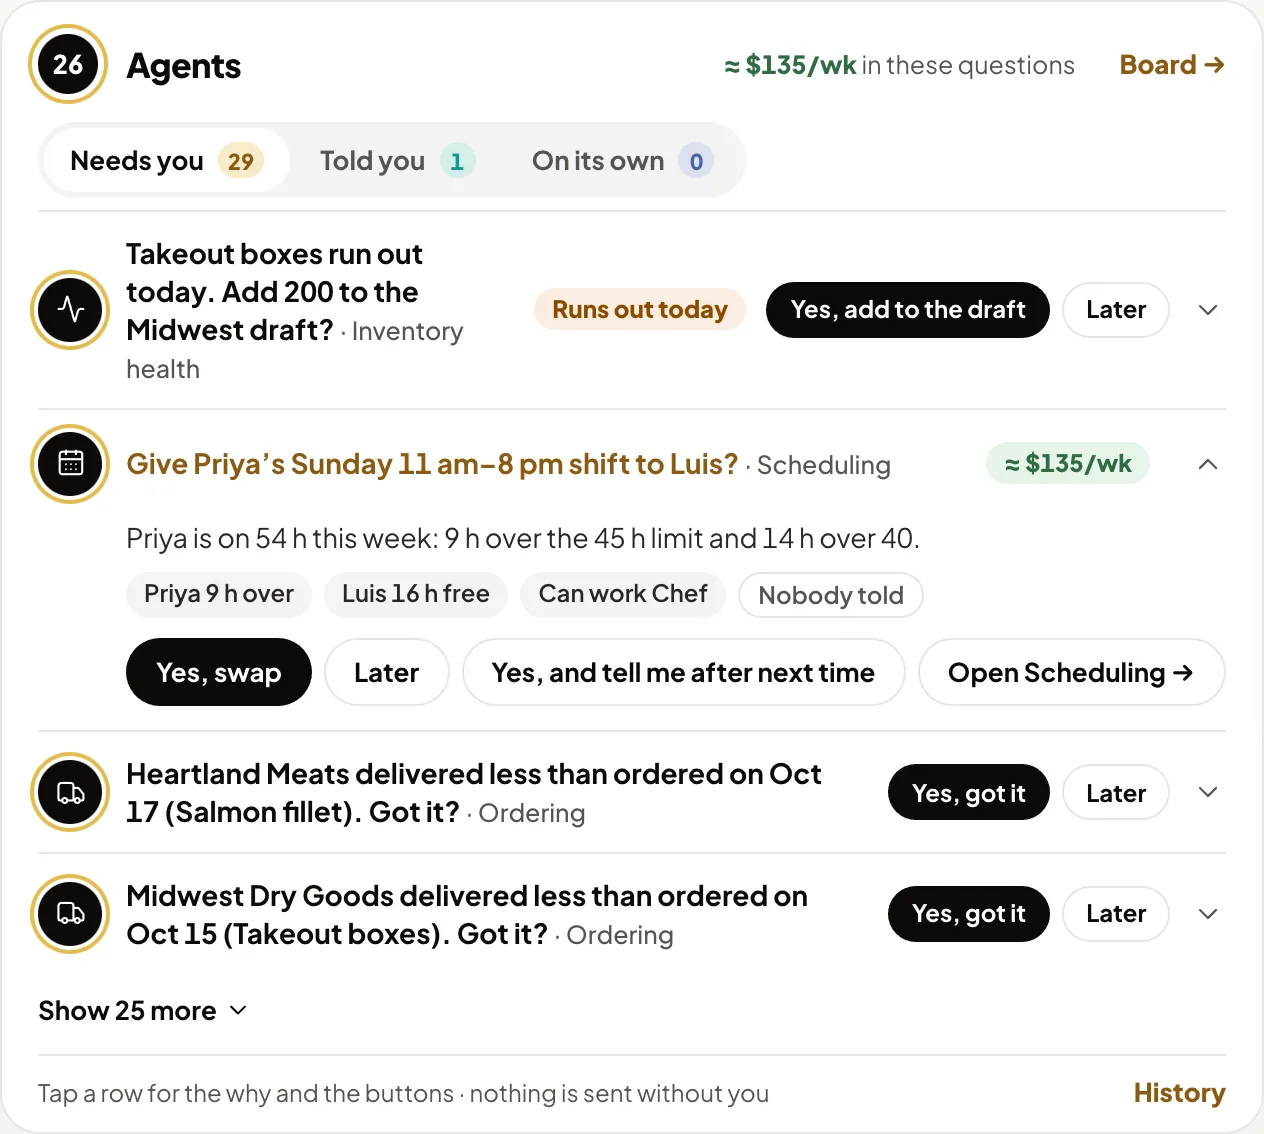1264x1134 pixels.
Task: Click the Yes, swap button
Action: 219,672
